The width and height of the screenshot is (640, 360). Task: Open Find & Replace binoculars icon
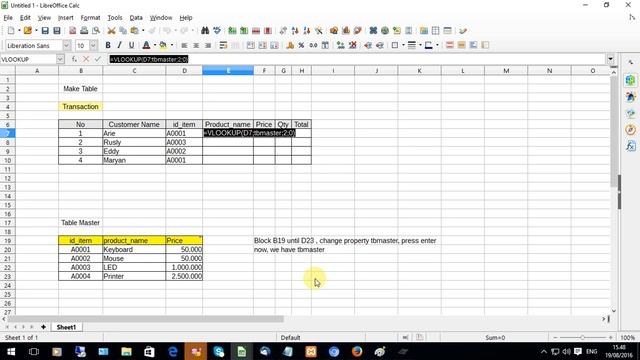tap(205, 31)
